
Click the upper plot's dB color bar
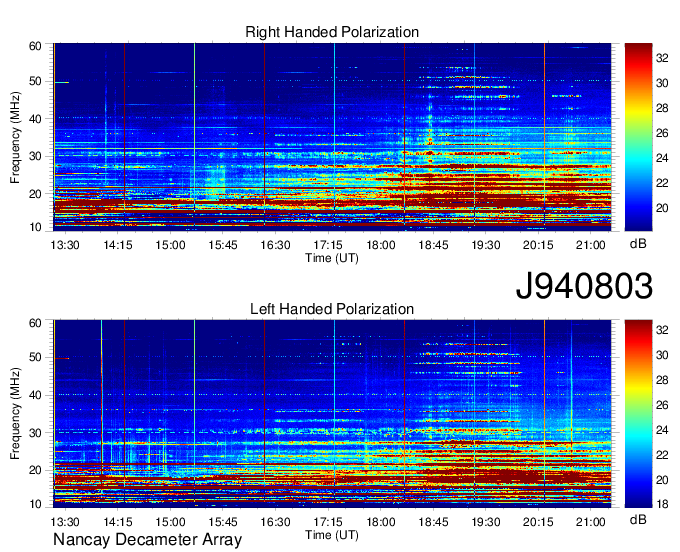(638, 137)
